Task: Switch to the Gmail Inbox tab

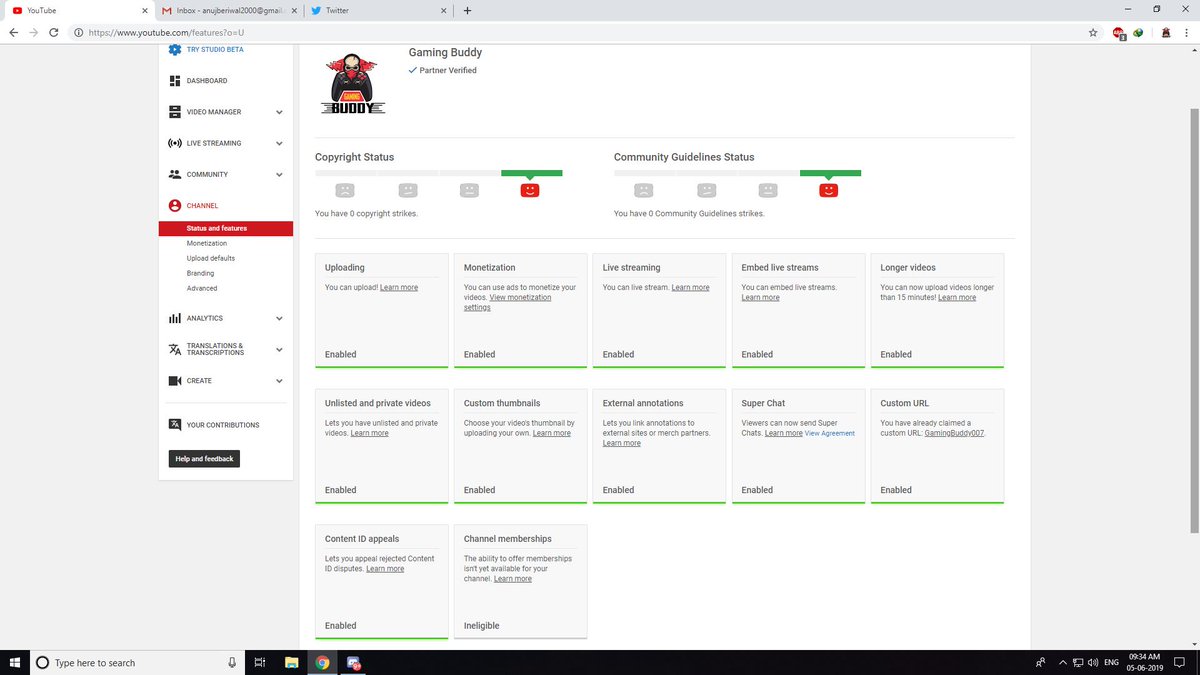Action: coord(228,10)
